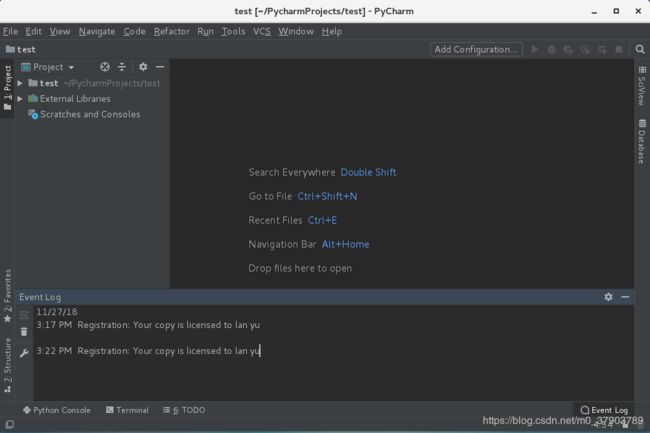
Task: Expand External Libraries tree arrow
Action: click(20, 99)
